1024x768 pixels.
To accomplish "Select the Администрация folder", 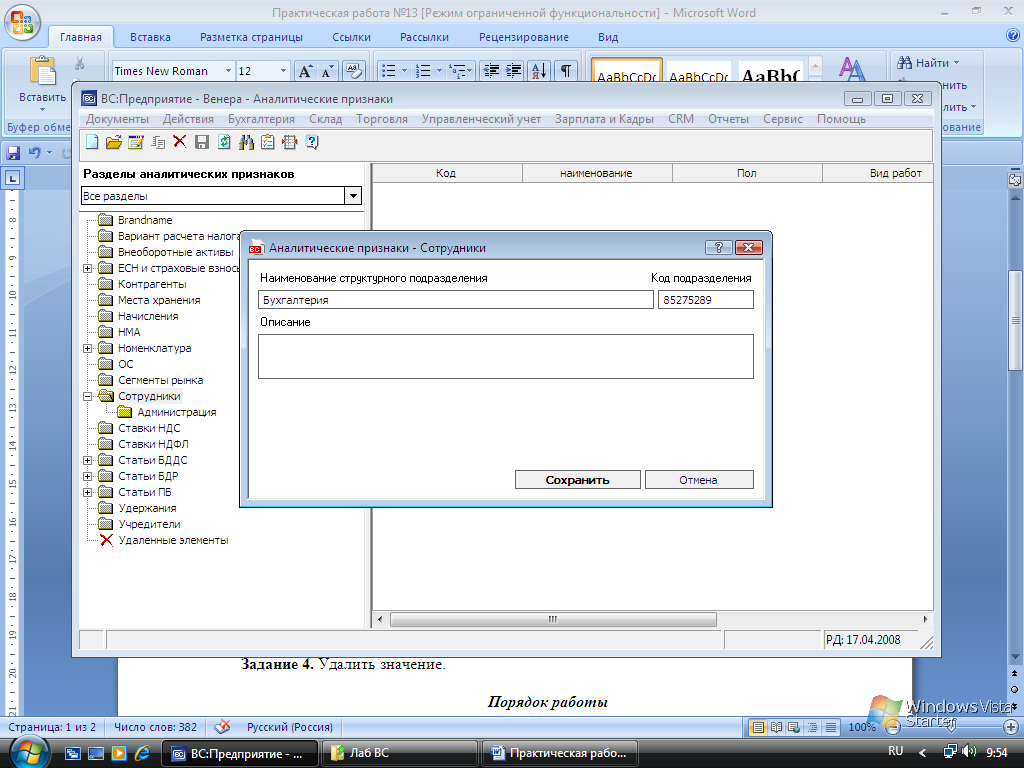I will [x=167, y=413].
